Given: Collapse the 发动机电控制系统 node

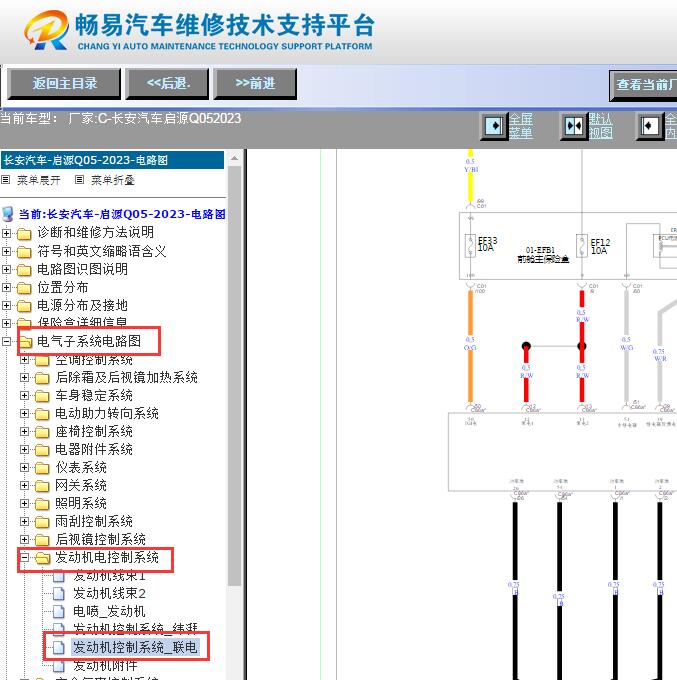Looking at the screenshot, I should coord(24,558).
